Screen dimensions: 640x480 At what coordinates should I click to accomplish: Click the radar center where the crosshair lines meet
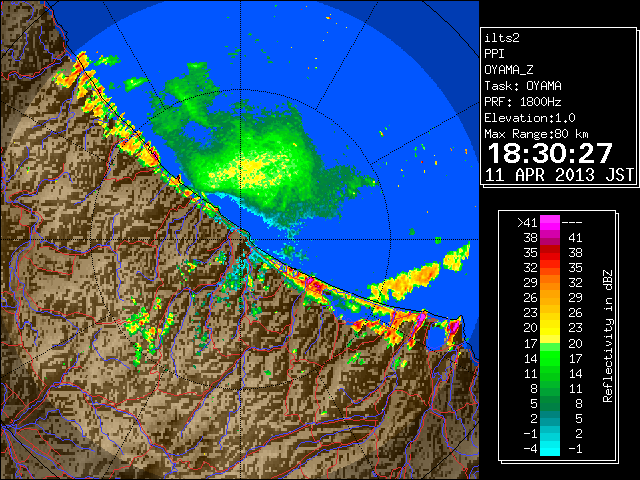point(240,240)
